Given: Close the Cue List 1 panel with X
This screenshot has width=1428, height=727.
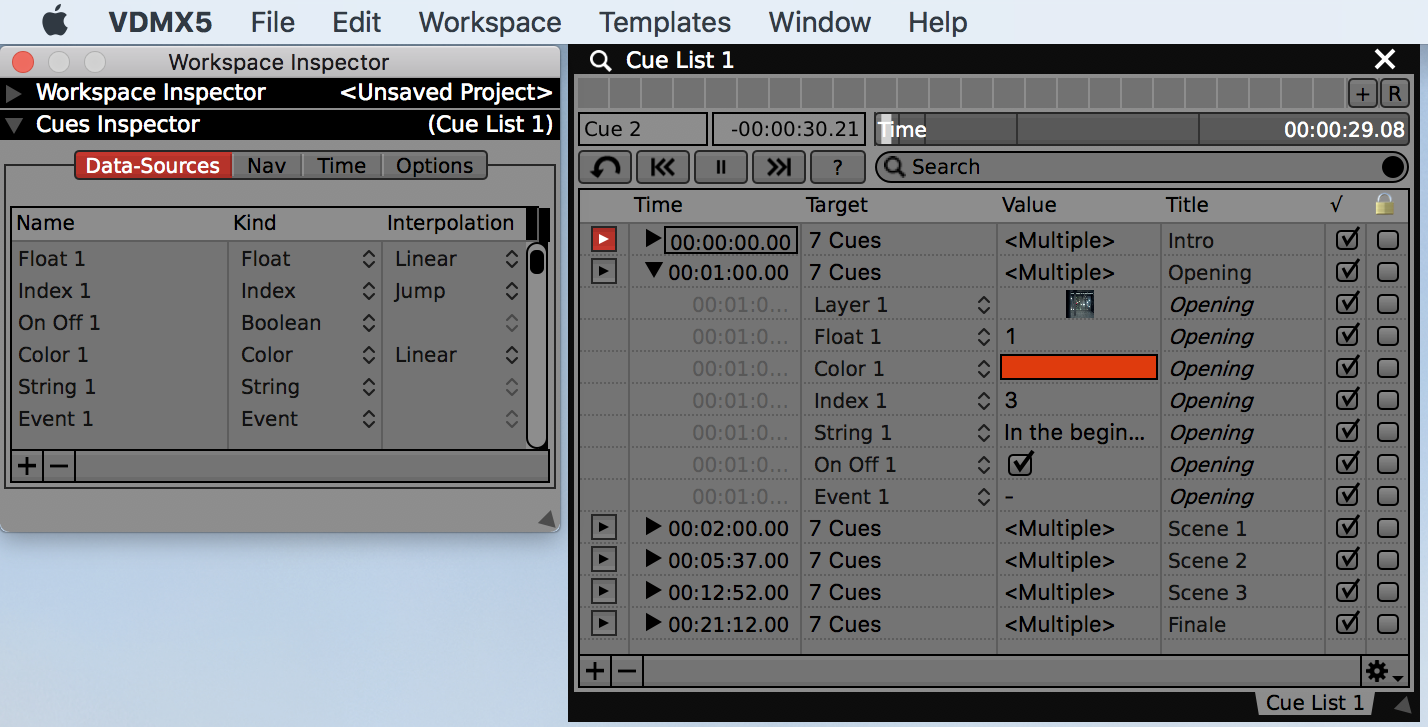Looking at the screenshot, I should tap(1385, 60).
